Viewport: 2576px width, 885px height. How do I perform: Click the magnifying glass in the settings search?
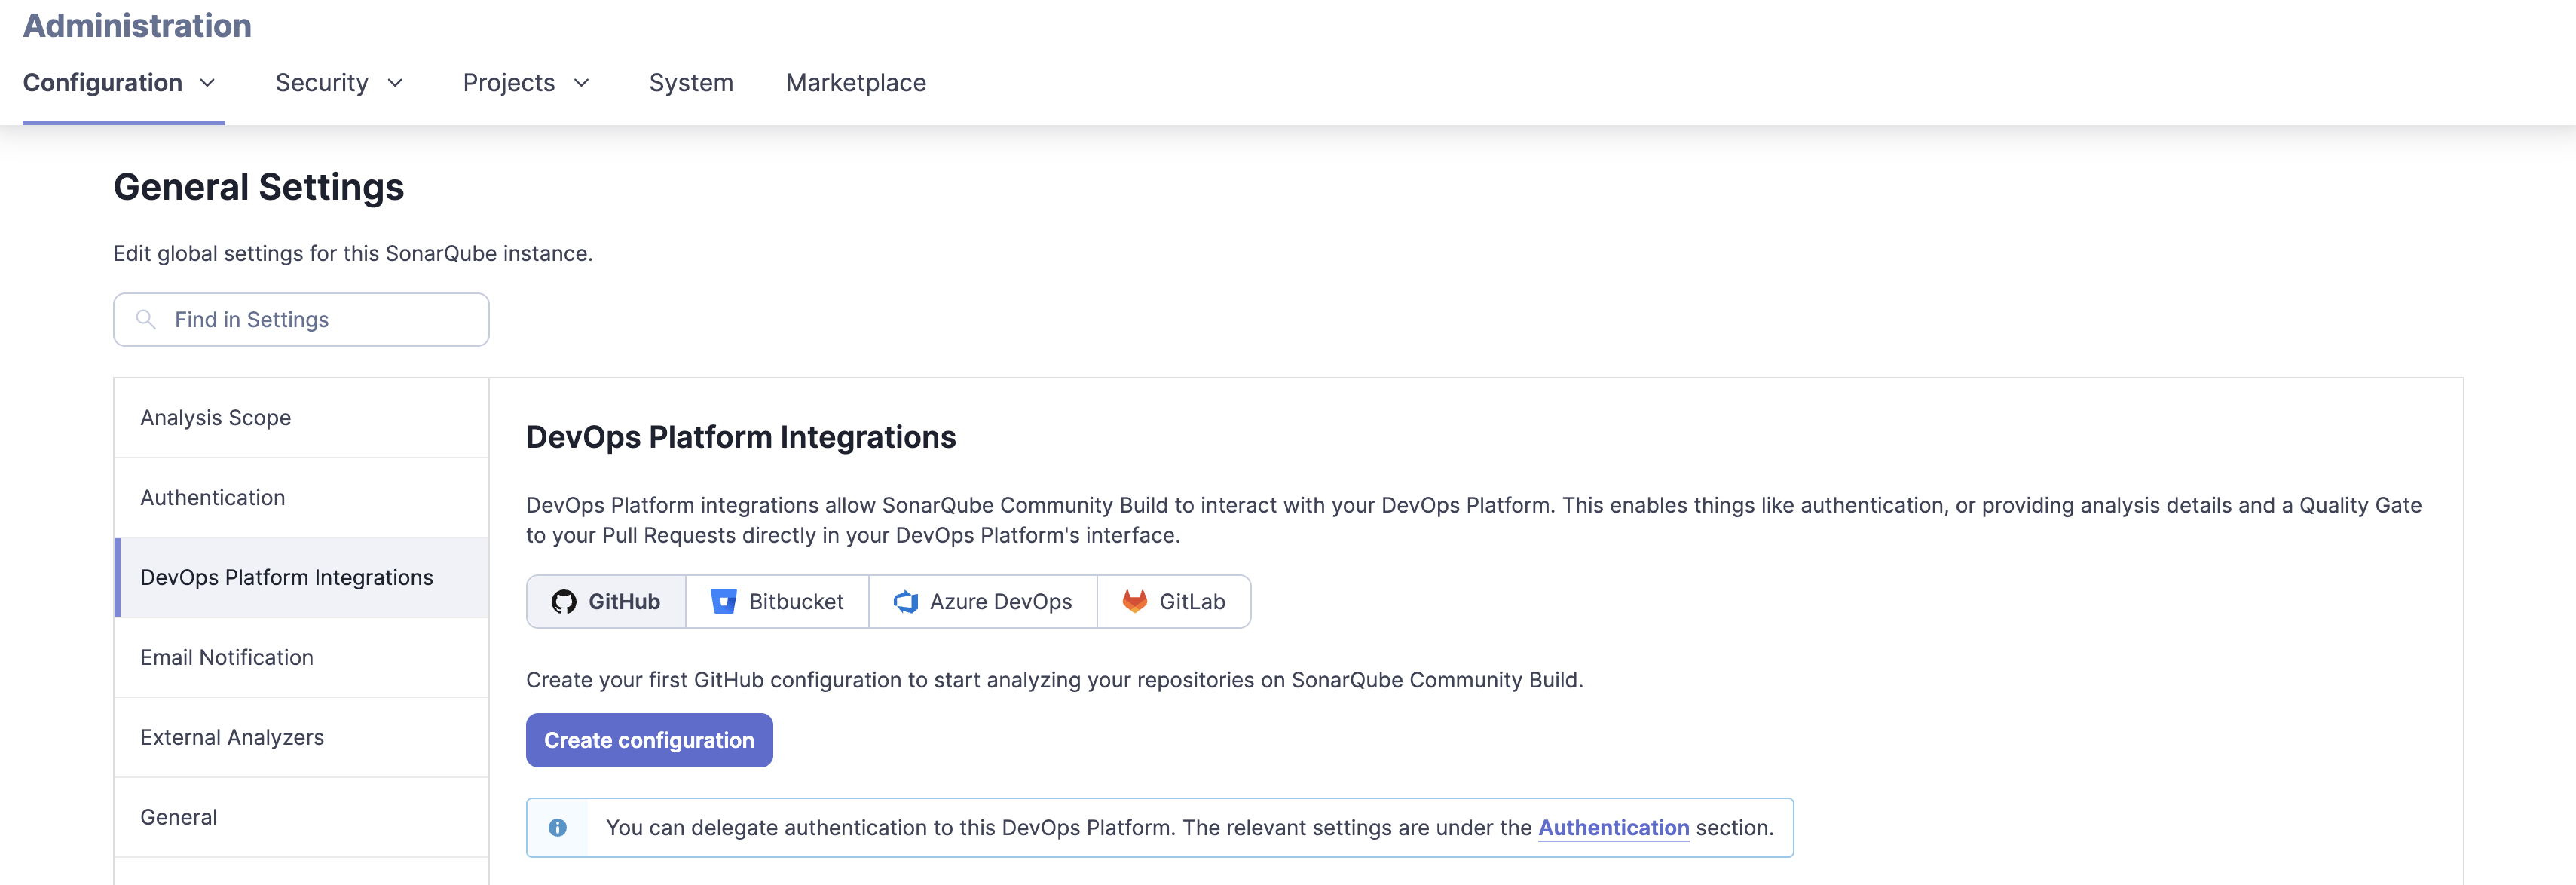(x=146, y=319)
